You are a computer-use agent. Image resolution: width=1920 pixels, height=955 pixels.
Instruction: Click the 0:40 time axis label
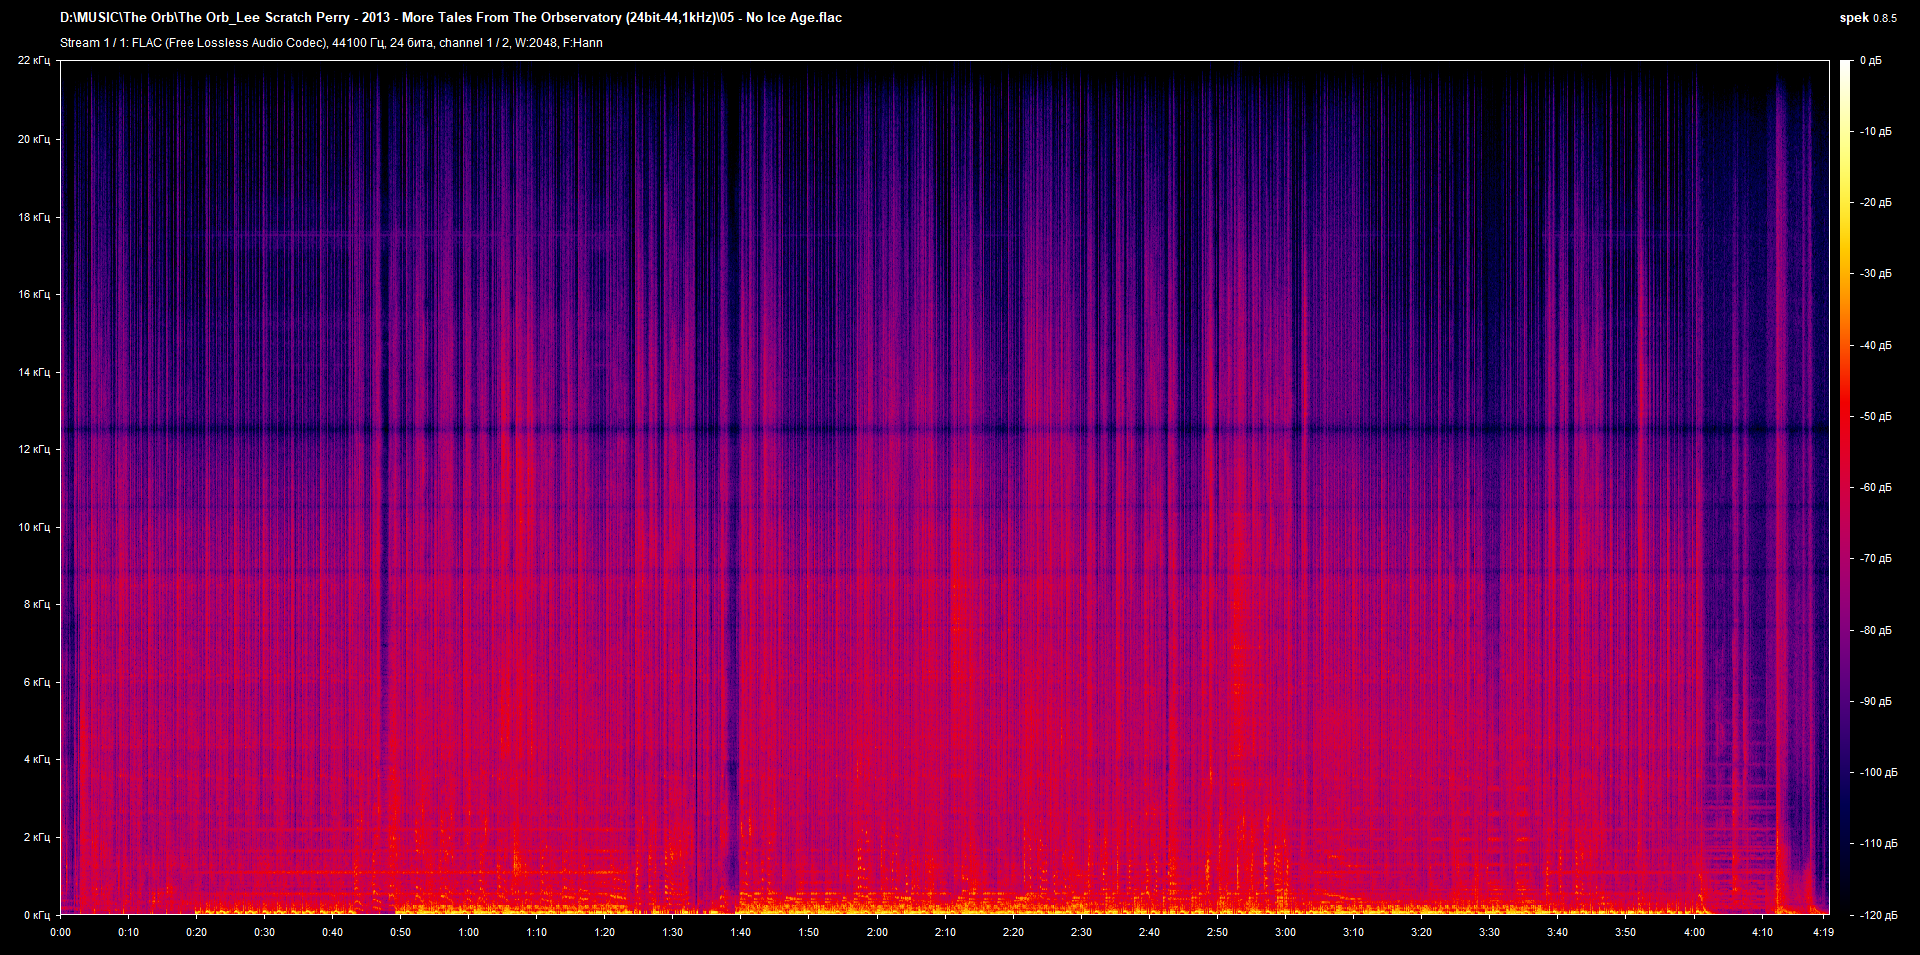point(332,932)
